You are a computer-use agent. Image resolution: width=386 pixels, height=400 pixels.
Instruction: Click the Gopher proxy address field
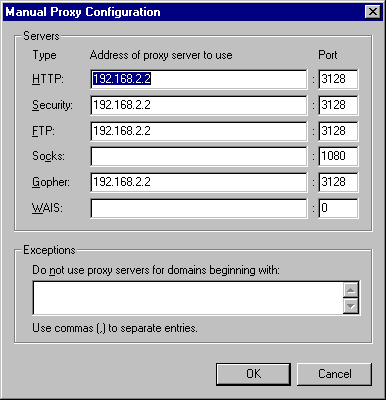click(x=199, y=182)
